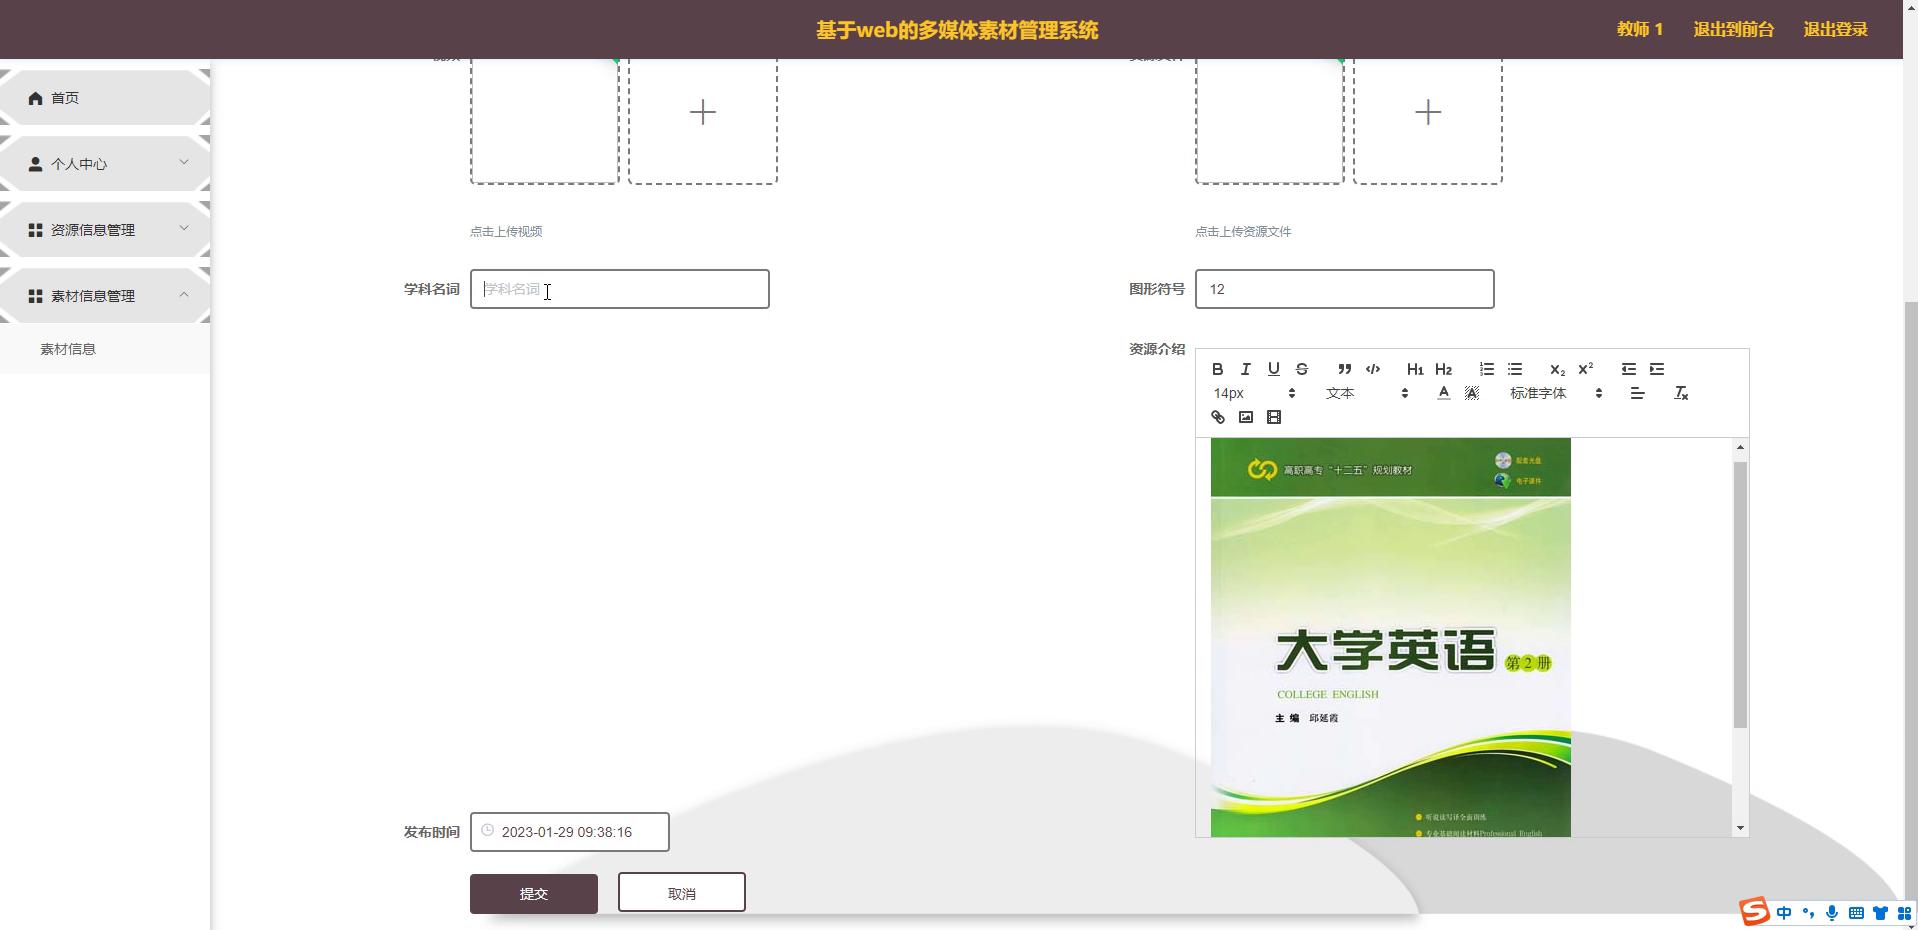The image size is (1918, 930).
Task: Decrease indent in the editor
Action: (x=1629, y=369)
